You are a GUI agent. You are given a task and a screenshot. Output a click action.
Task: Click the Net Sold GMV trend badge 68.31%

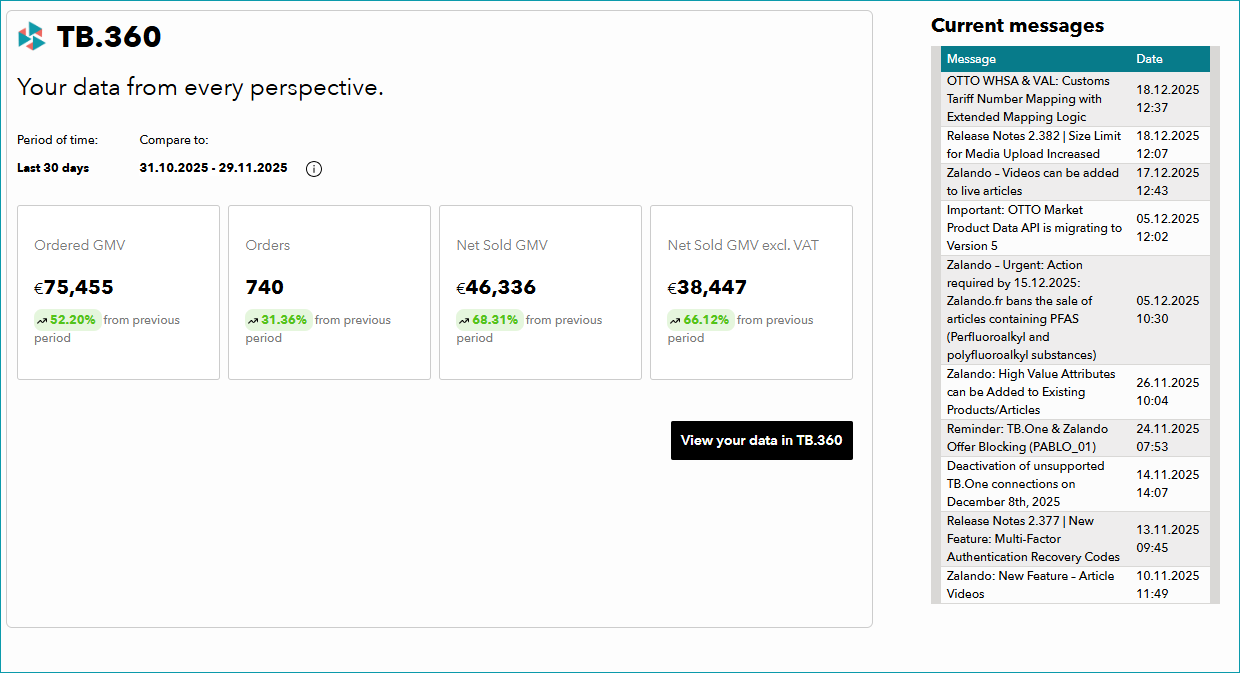tap(490, 320)
